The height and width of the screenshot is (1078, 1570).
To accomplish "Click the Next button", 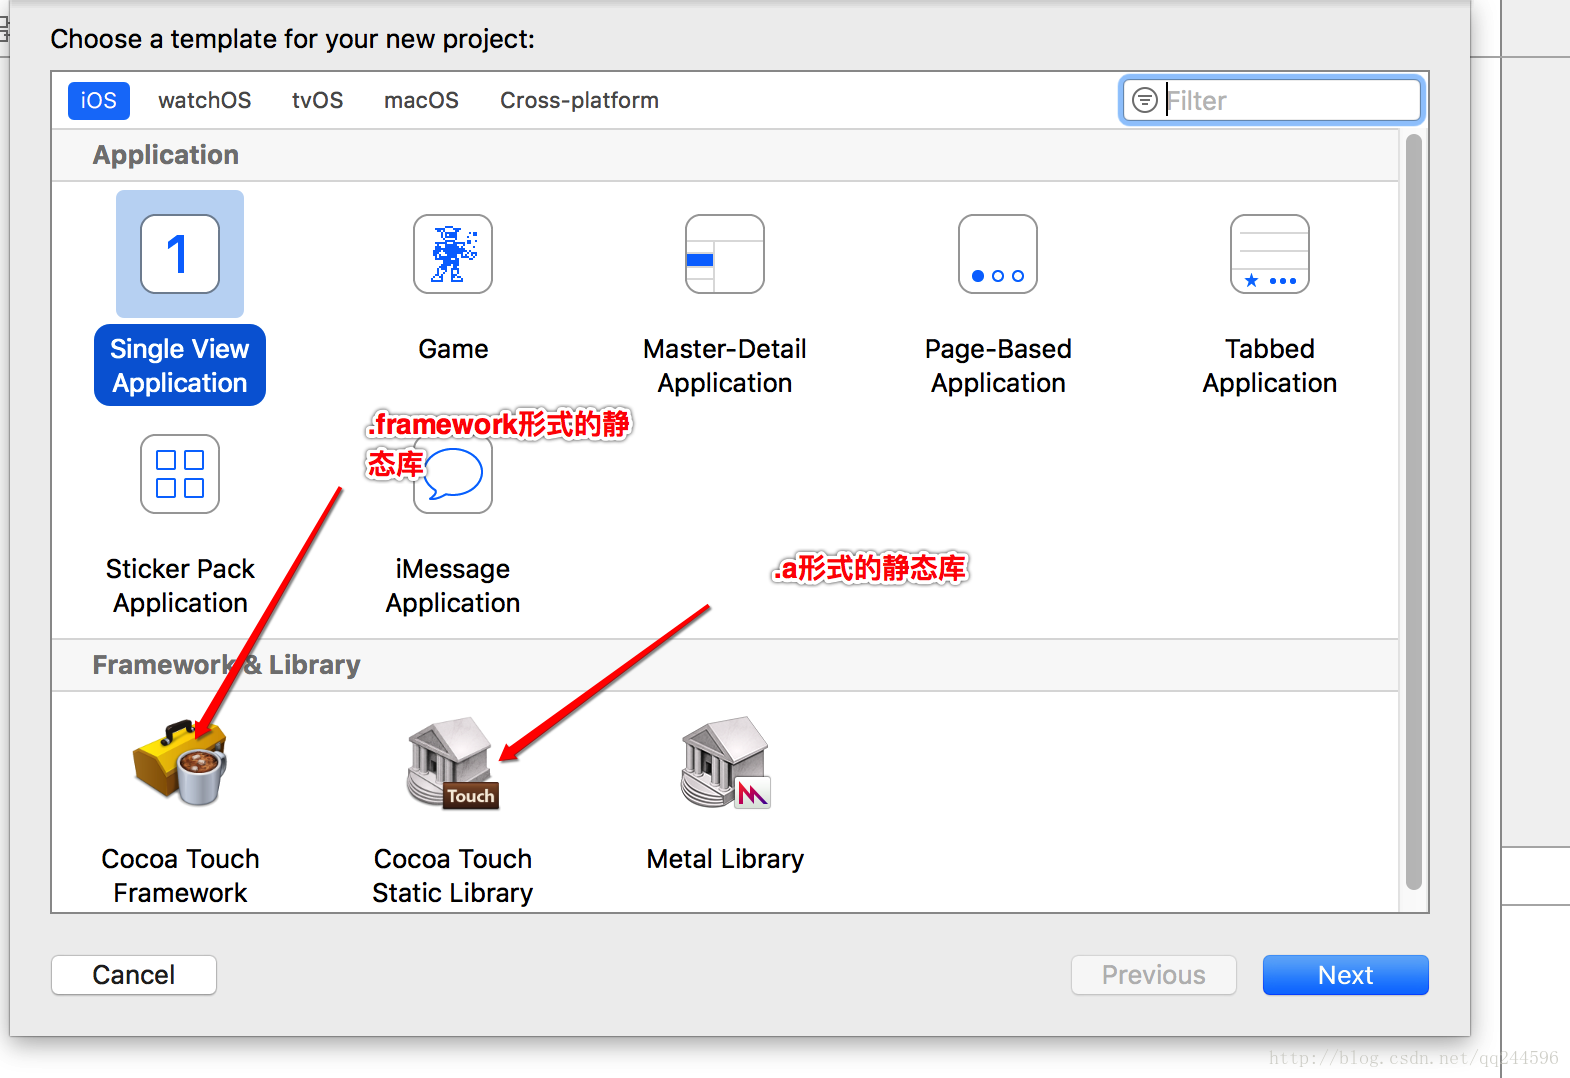I will coord(1346,975).
